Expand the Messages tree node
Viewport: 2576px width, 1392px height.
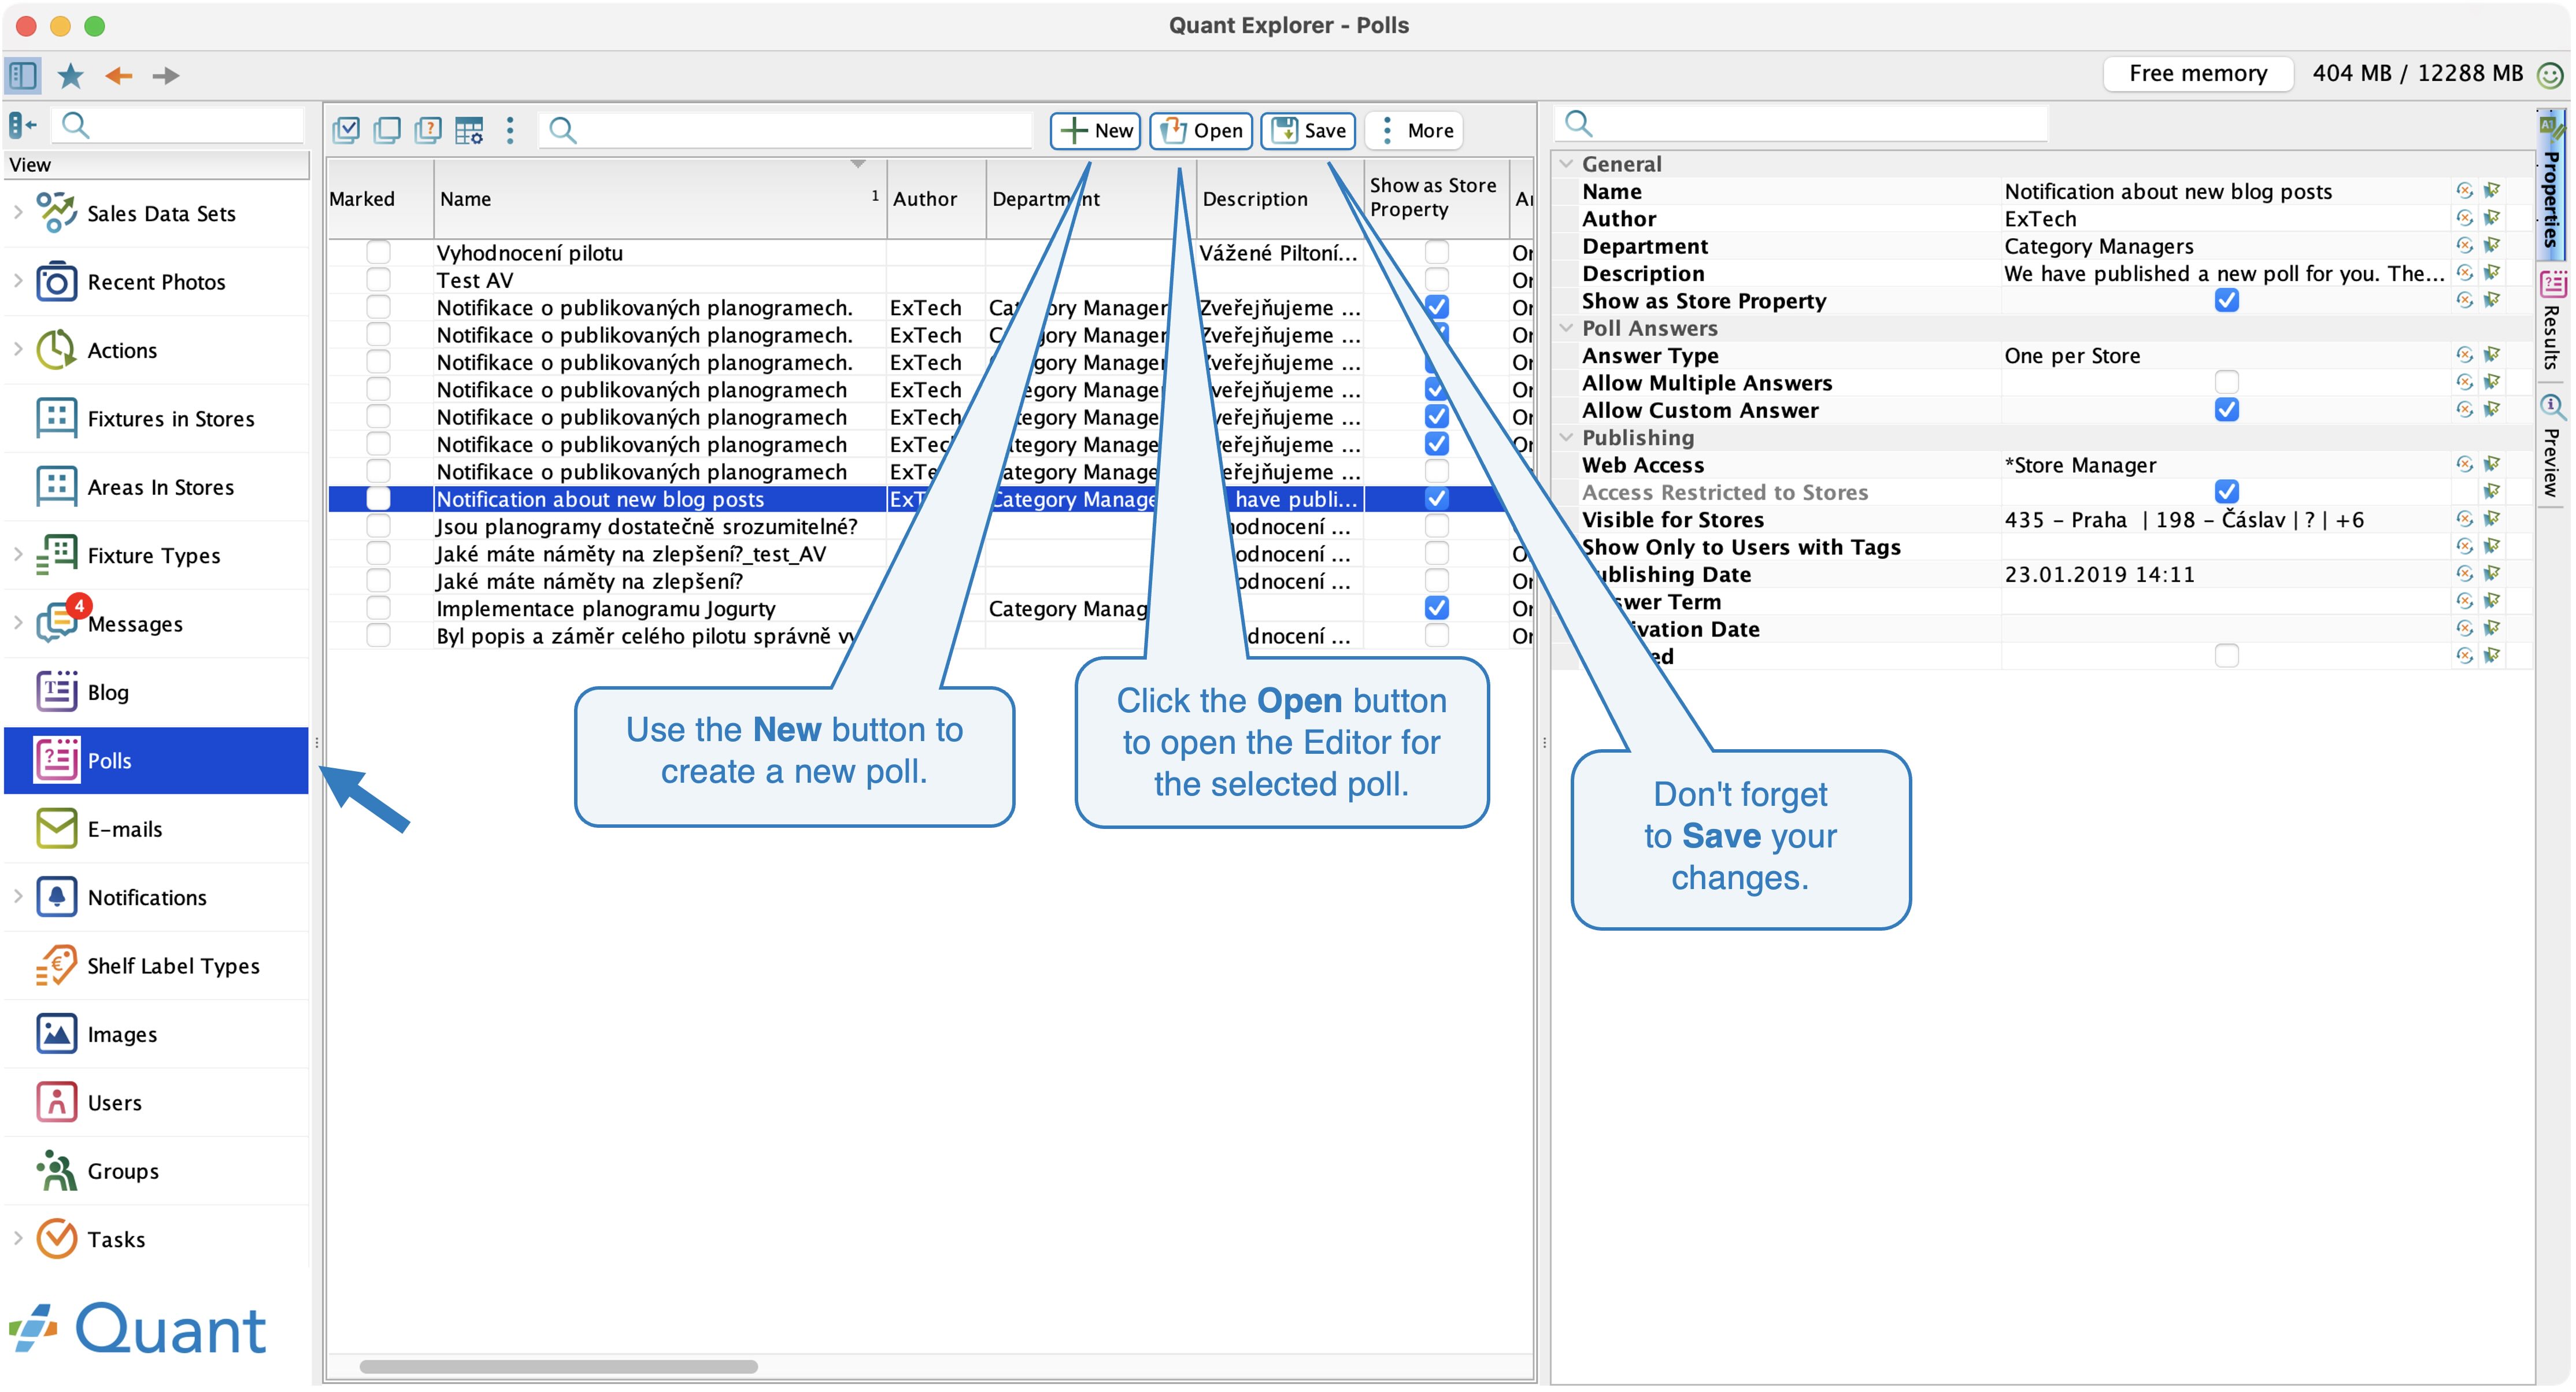(x=17, y=623)
